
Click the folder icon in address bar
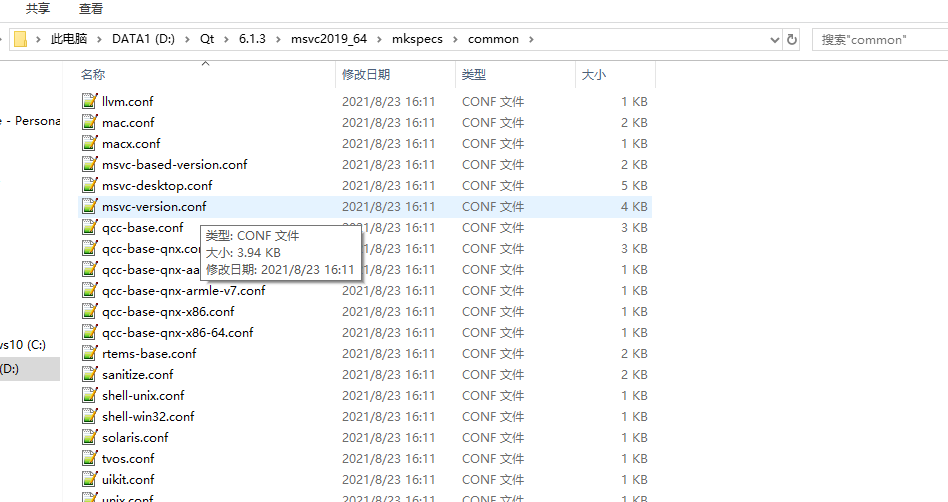click(x=21, y=39)
